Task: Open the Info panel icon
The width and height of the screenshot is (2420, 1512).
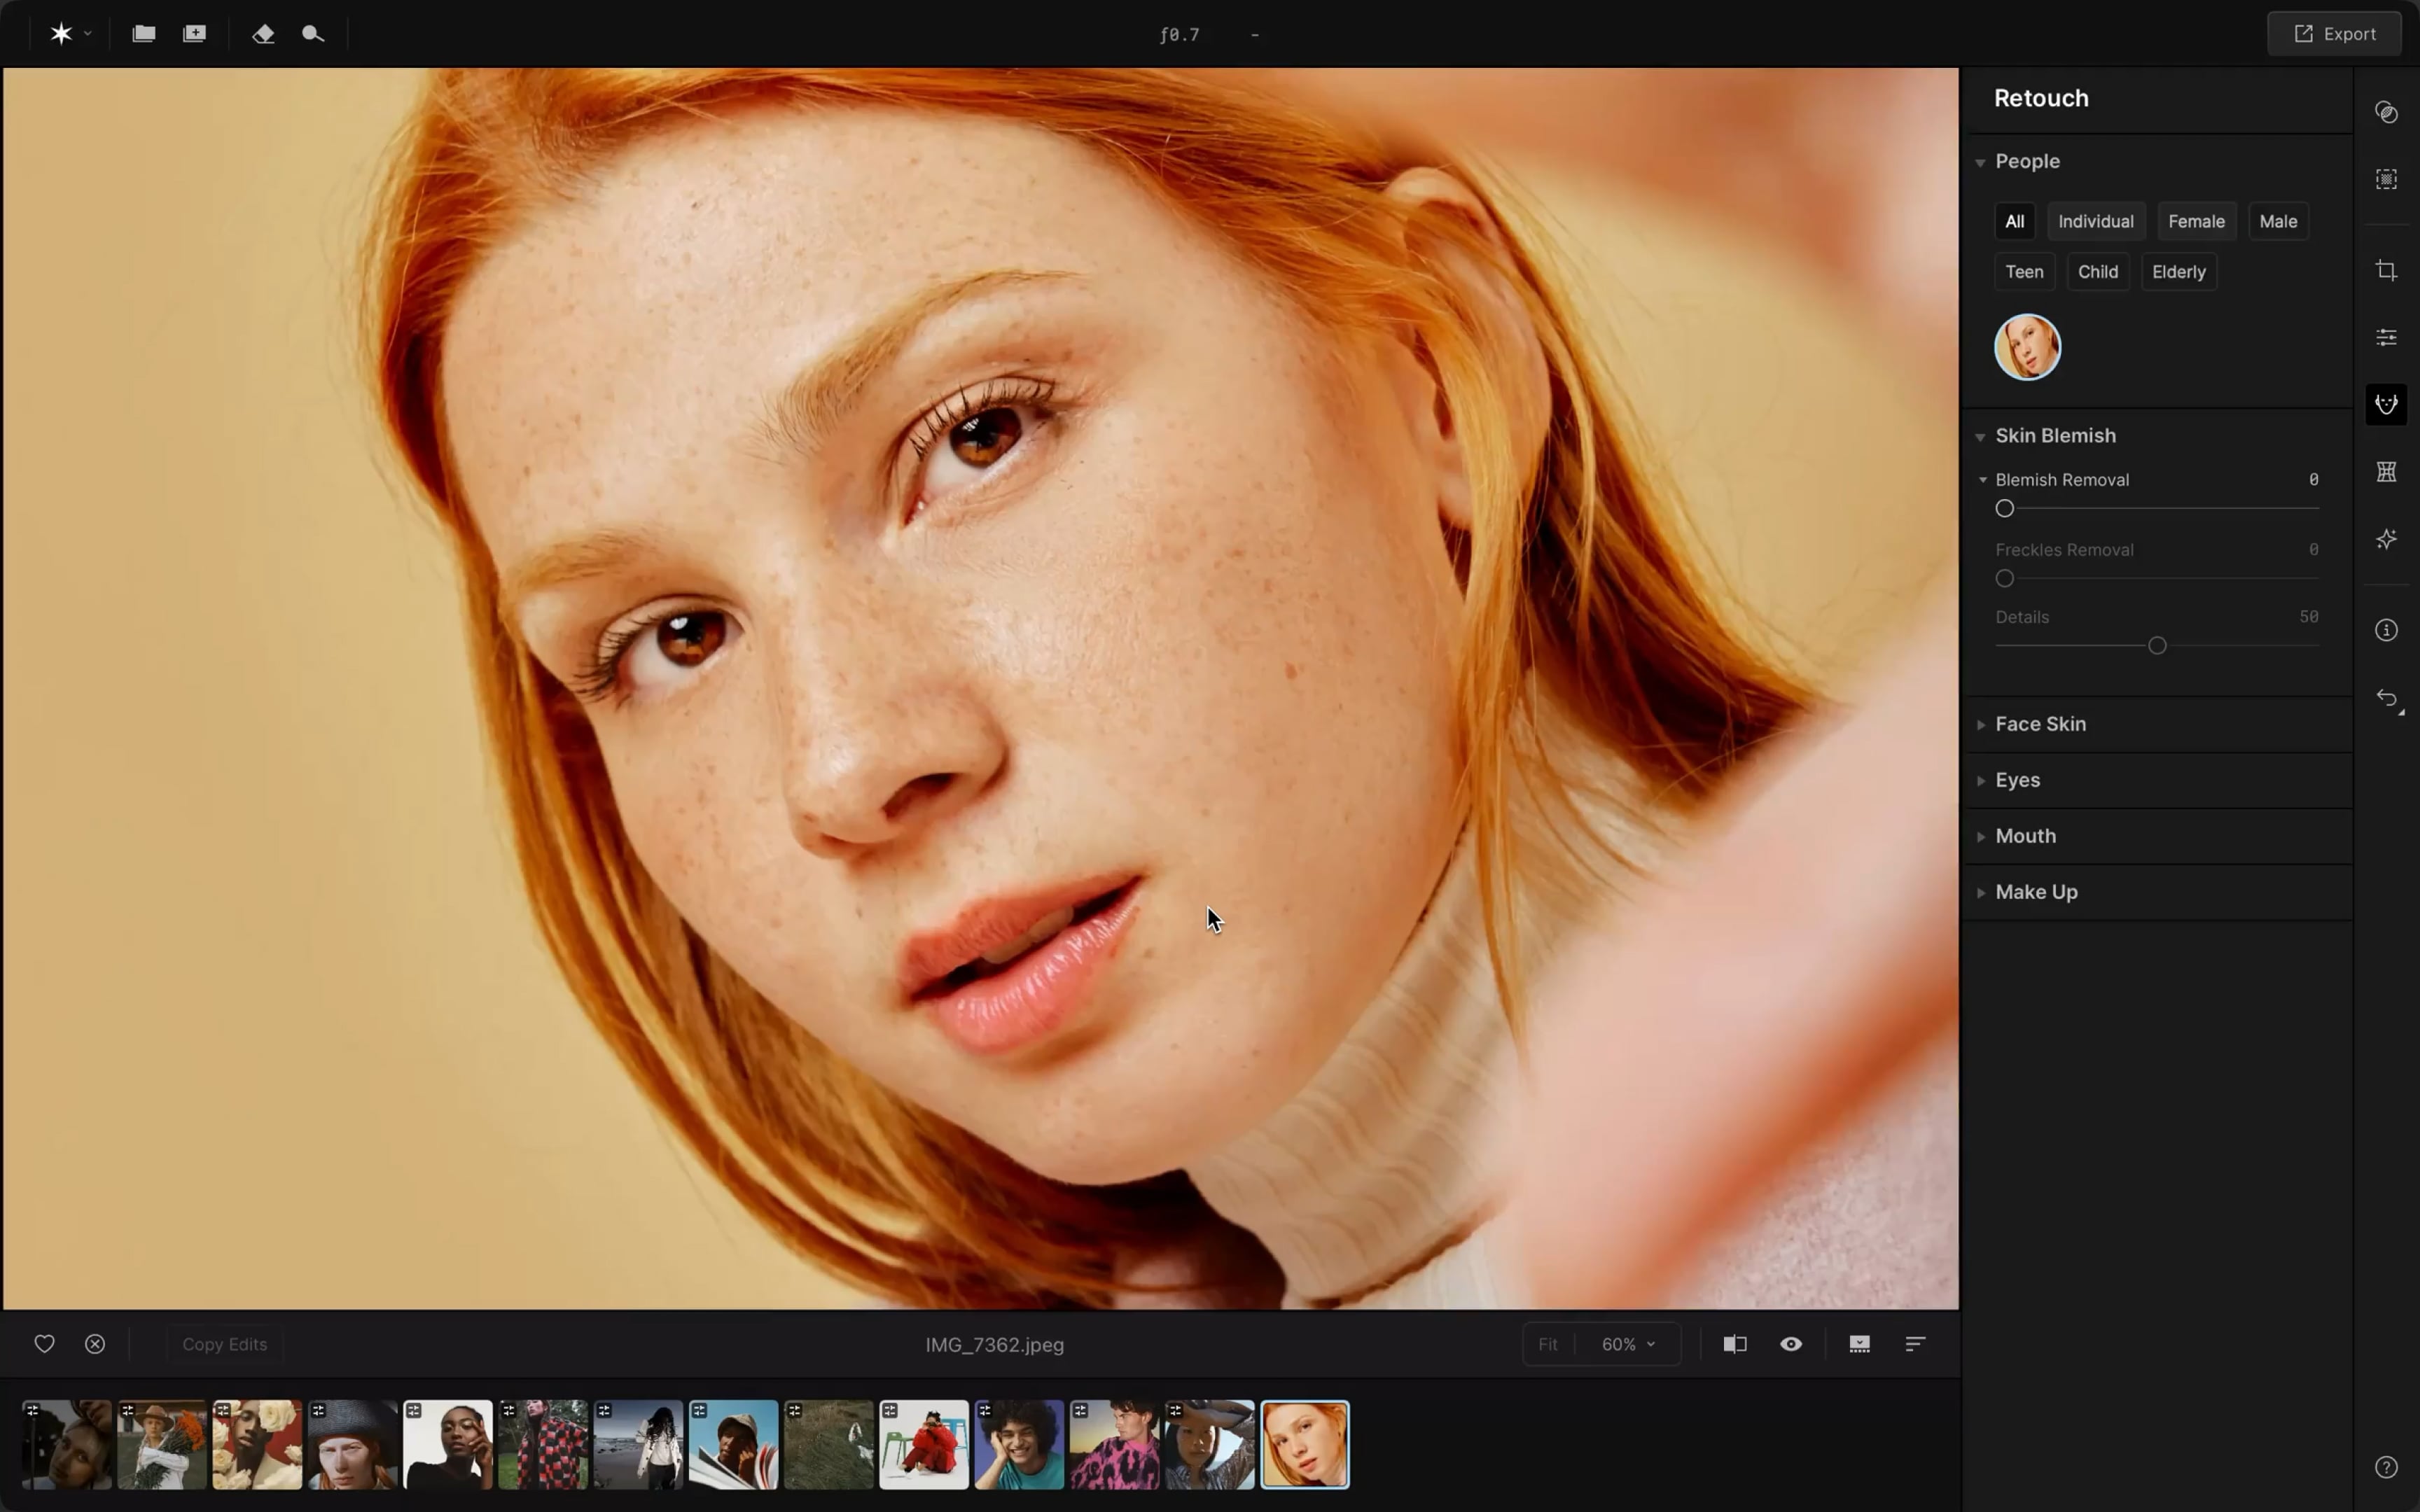Action: coord(2386,630)
